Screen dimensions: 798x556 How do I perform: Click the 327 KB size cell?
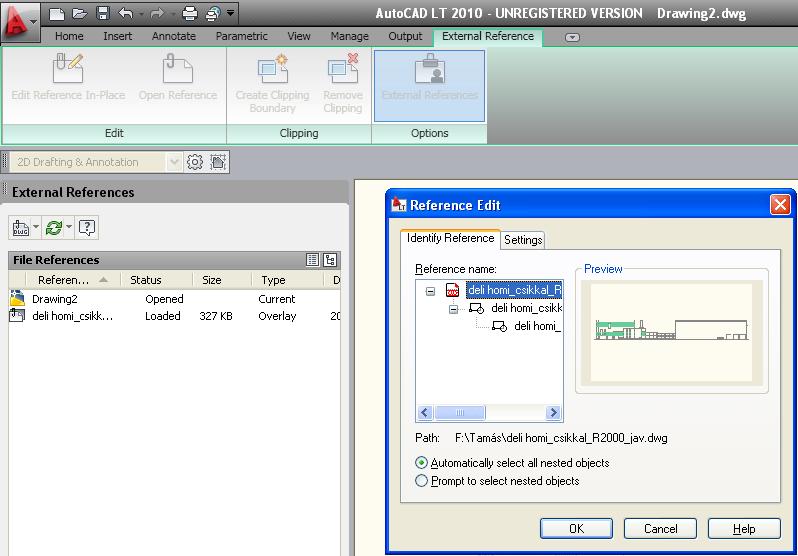coord(216,316)
